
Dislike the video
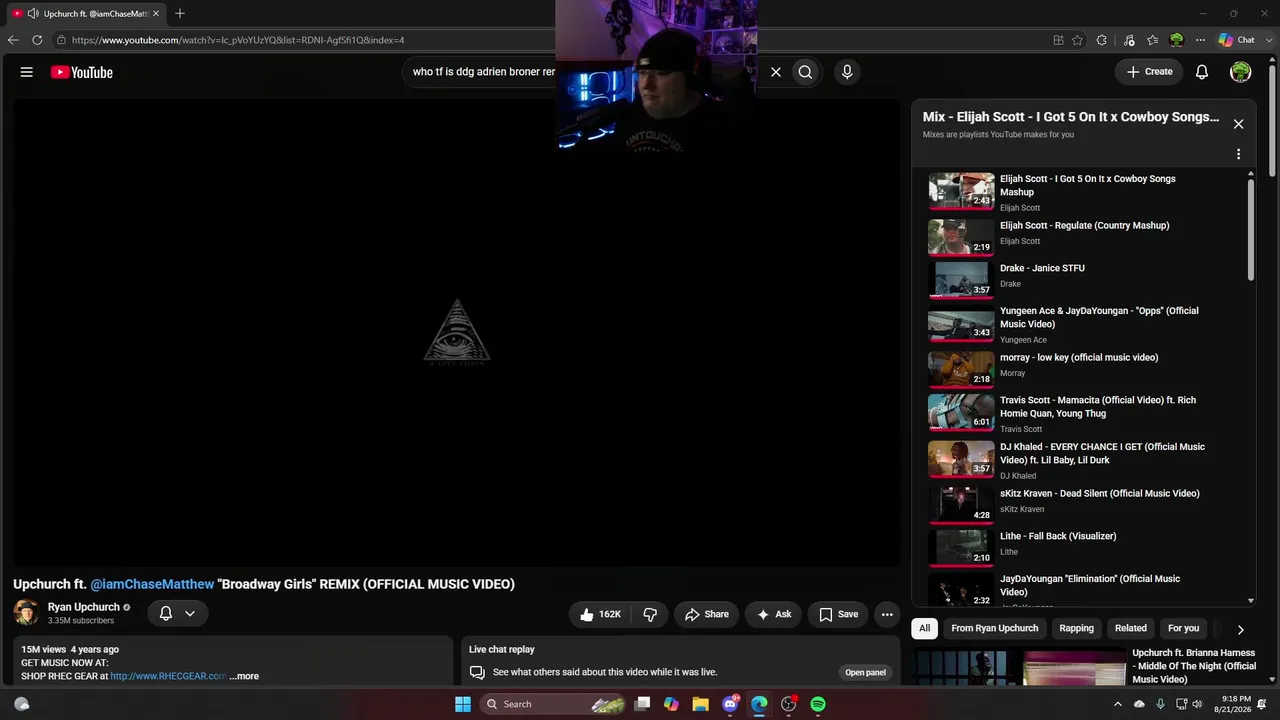click(650, 614)
